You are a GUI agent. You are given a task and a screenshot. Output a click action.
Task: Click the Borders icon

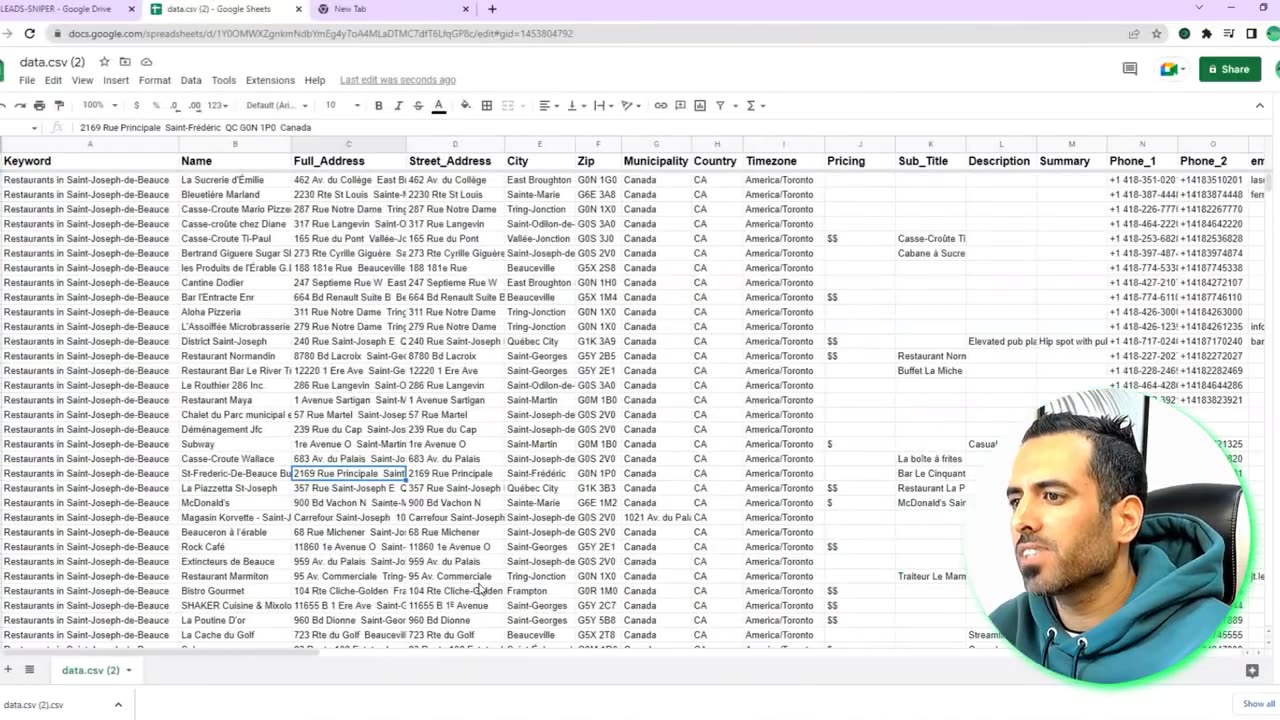(x=487, y=105)
